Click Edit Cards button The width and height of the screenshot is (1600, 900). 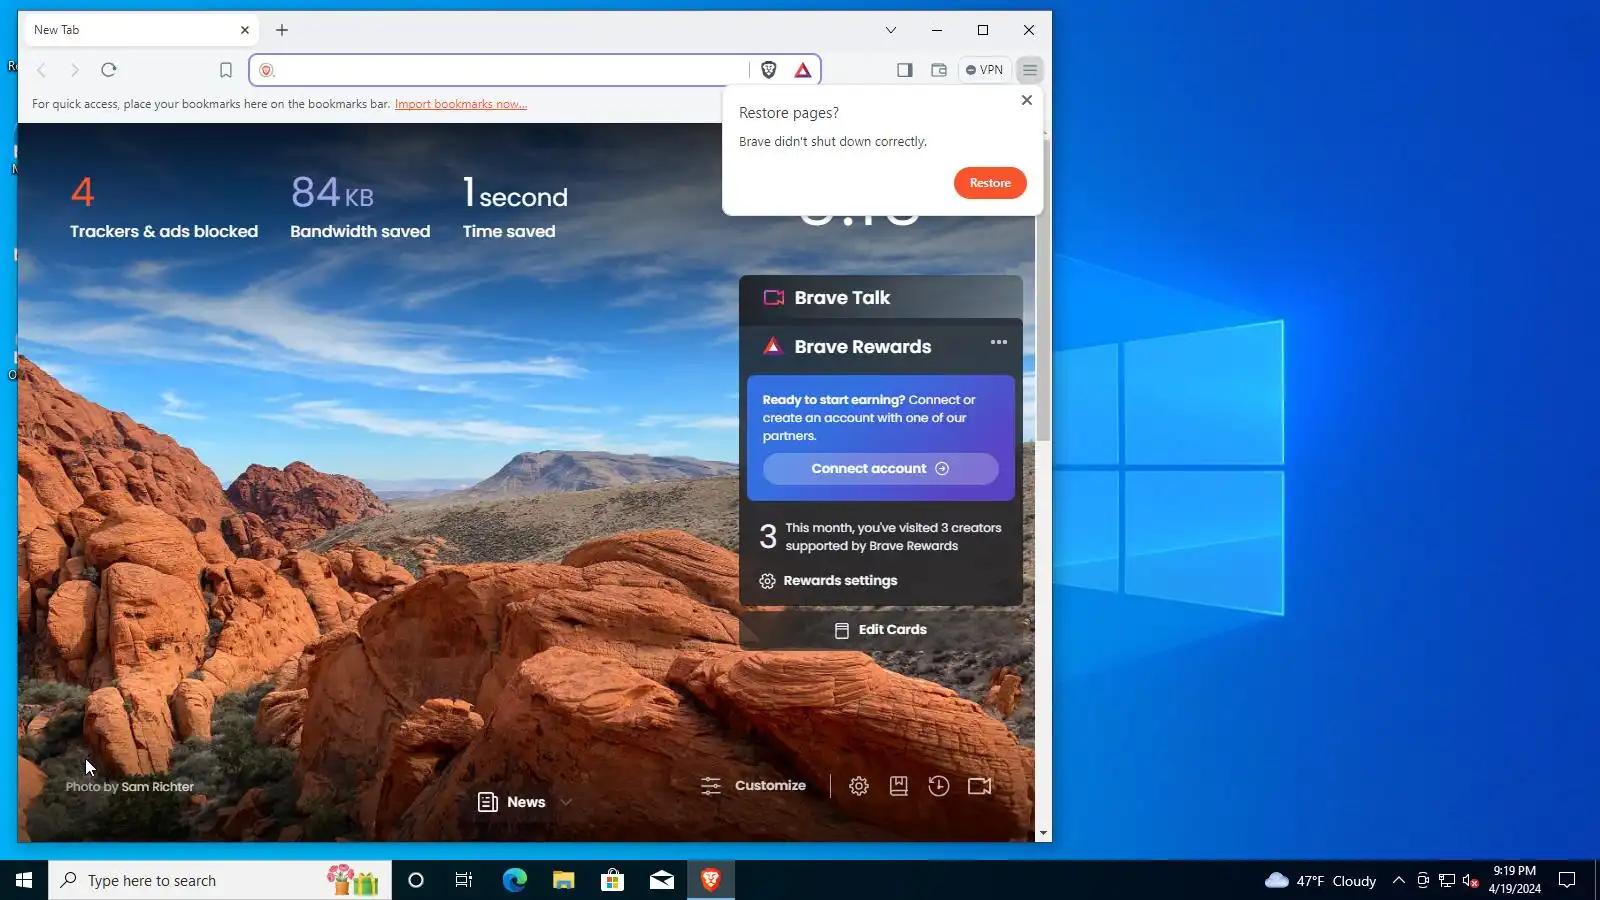click(881, 630)
